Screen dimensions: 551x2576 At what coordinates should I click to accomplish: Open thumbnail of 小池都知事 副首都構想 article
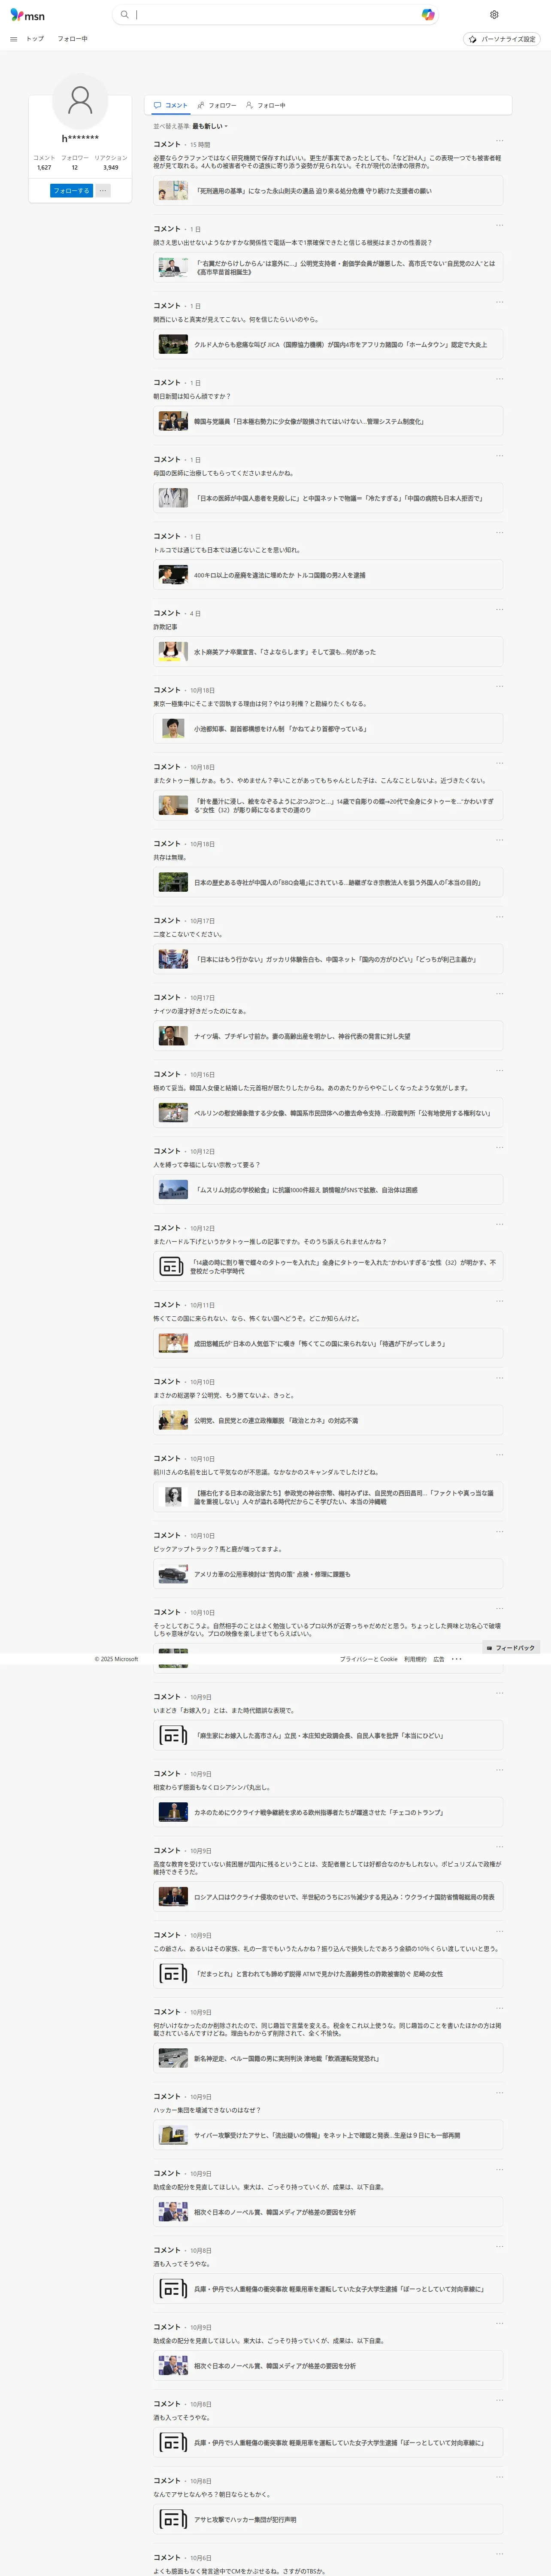(x=173, y=729)
